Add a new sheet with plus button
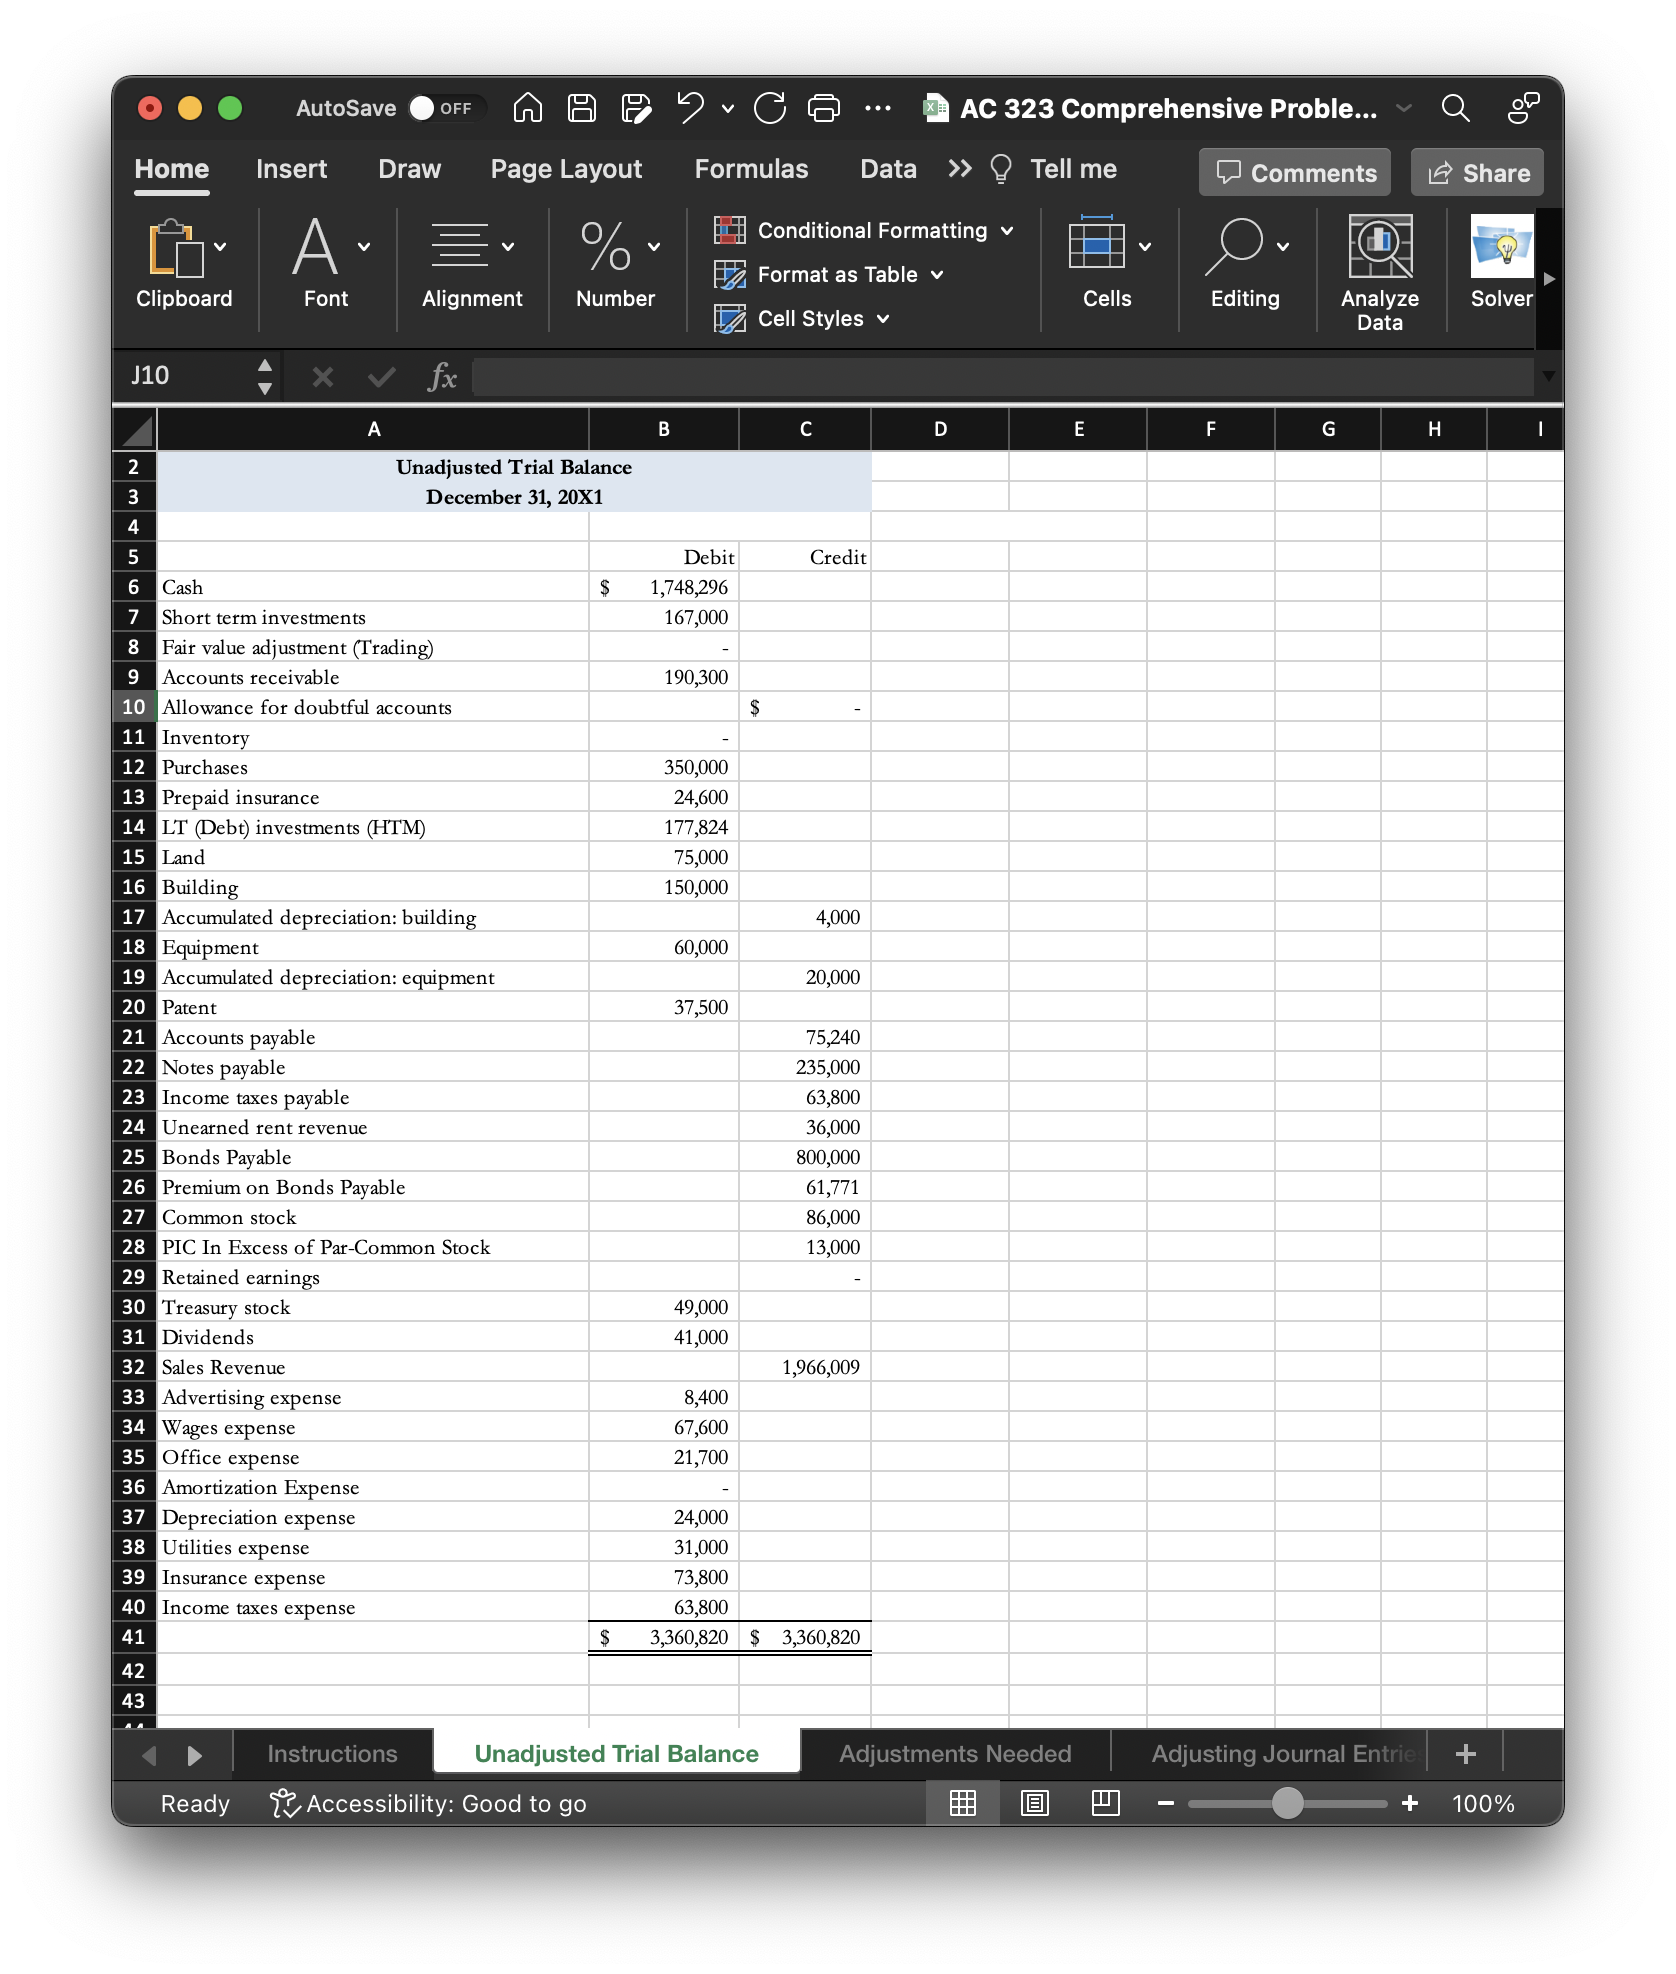1676x1974 pixels. (1466, 1754)
